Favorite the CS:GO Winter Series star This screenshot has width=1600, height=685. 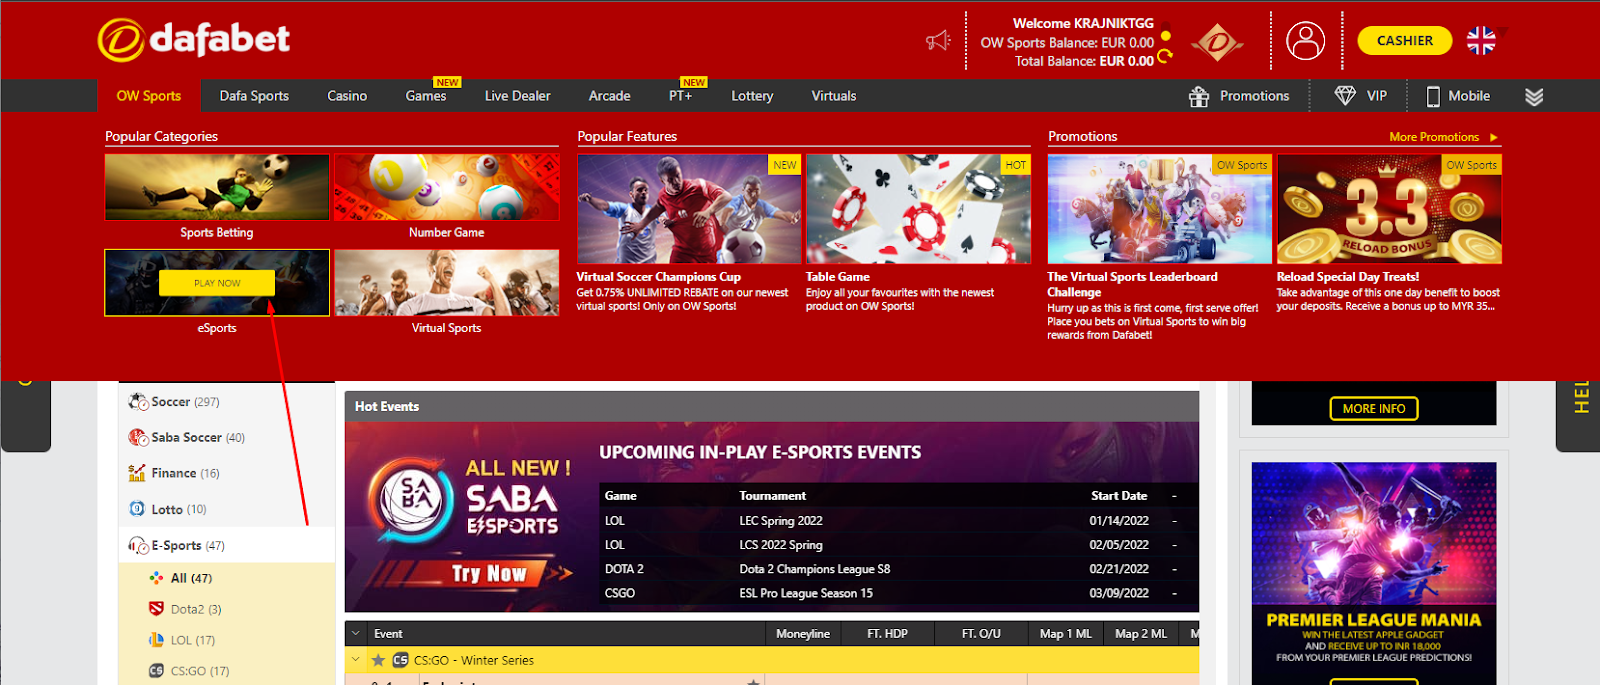[x=378, y=660]
